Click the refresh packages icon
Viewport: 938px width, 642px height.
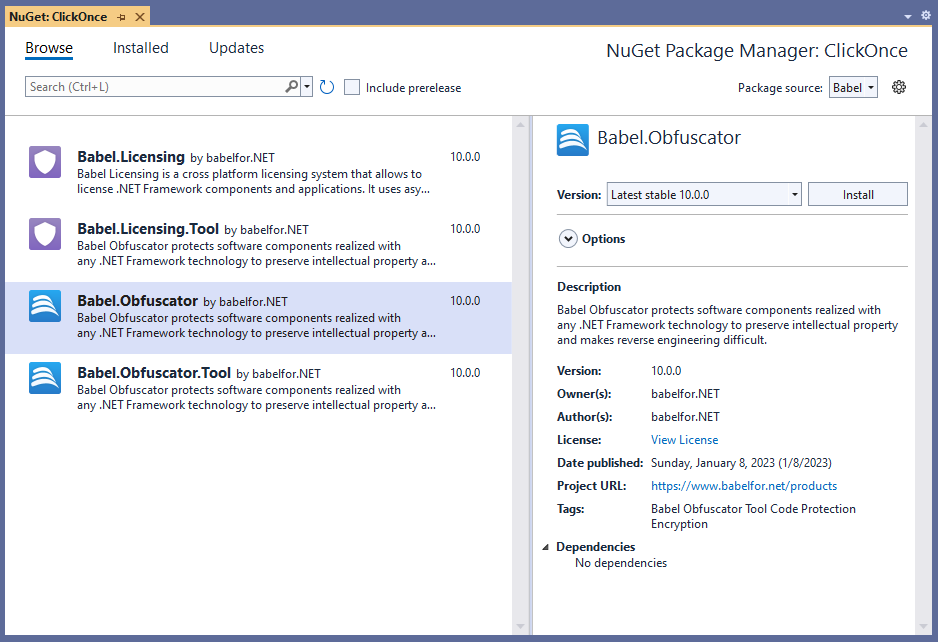click(327, 87)
